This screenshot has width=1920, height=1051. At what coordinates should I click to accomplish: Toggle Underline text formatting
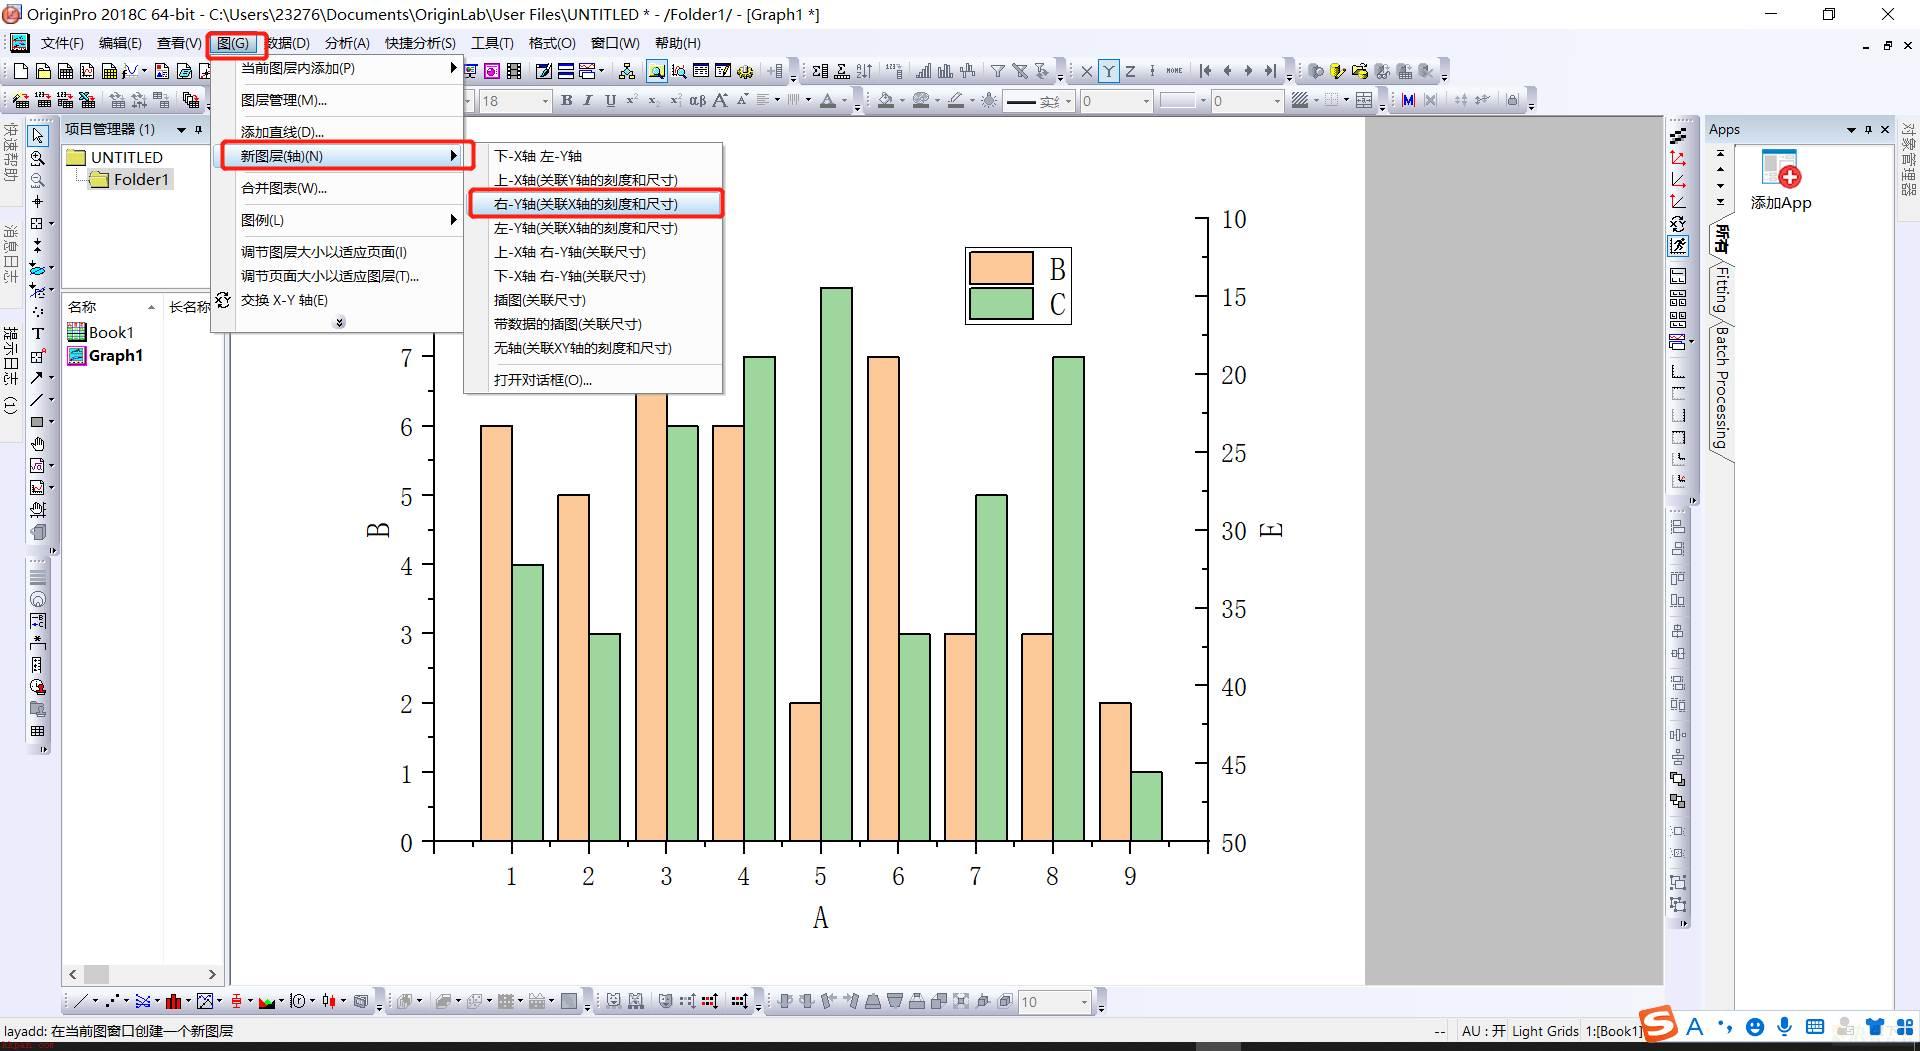pos(609,100)
